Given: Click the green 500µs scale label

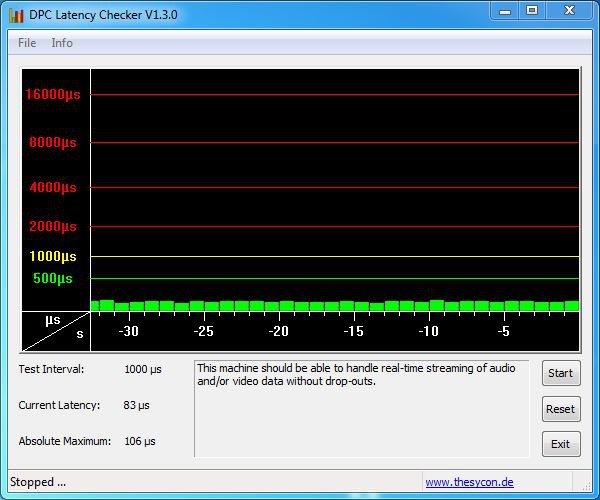Looking at the screenshot, I should pos(52,279).
